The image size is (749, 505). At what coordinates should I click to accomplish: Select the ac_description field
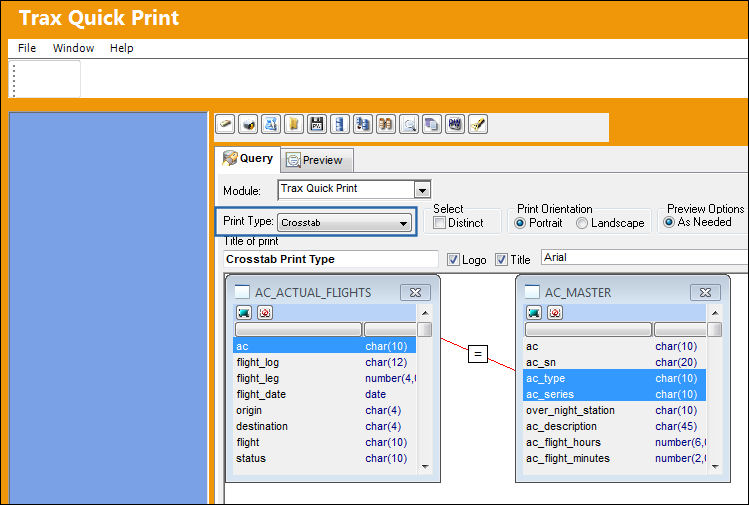click(x=615, y=426)
